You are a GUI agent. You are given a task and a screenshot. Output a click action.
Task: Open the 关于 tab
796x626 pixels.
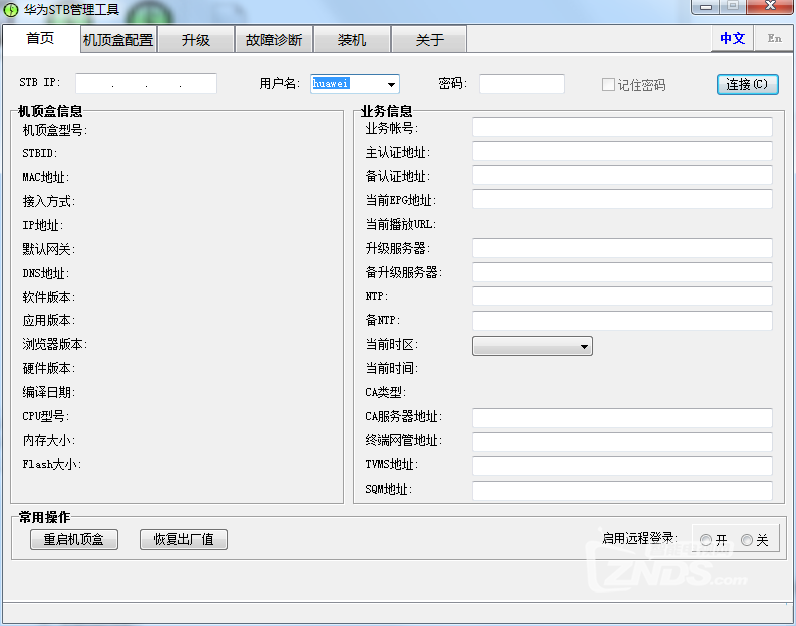(429, 40)
